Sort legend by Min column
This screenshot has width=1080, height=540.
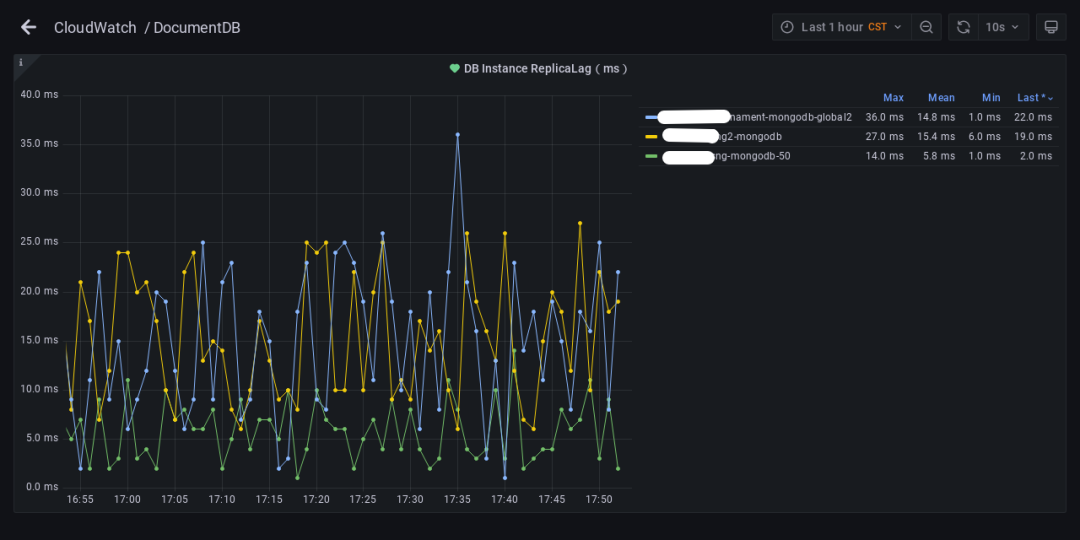coord(991,98)
